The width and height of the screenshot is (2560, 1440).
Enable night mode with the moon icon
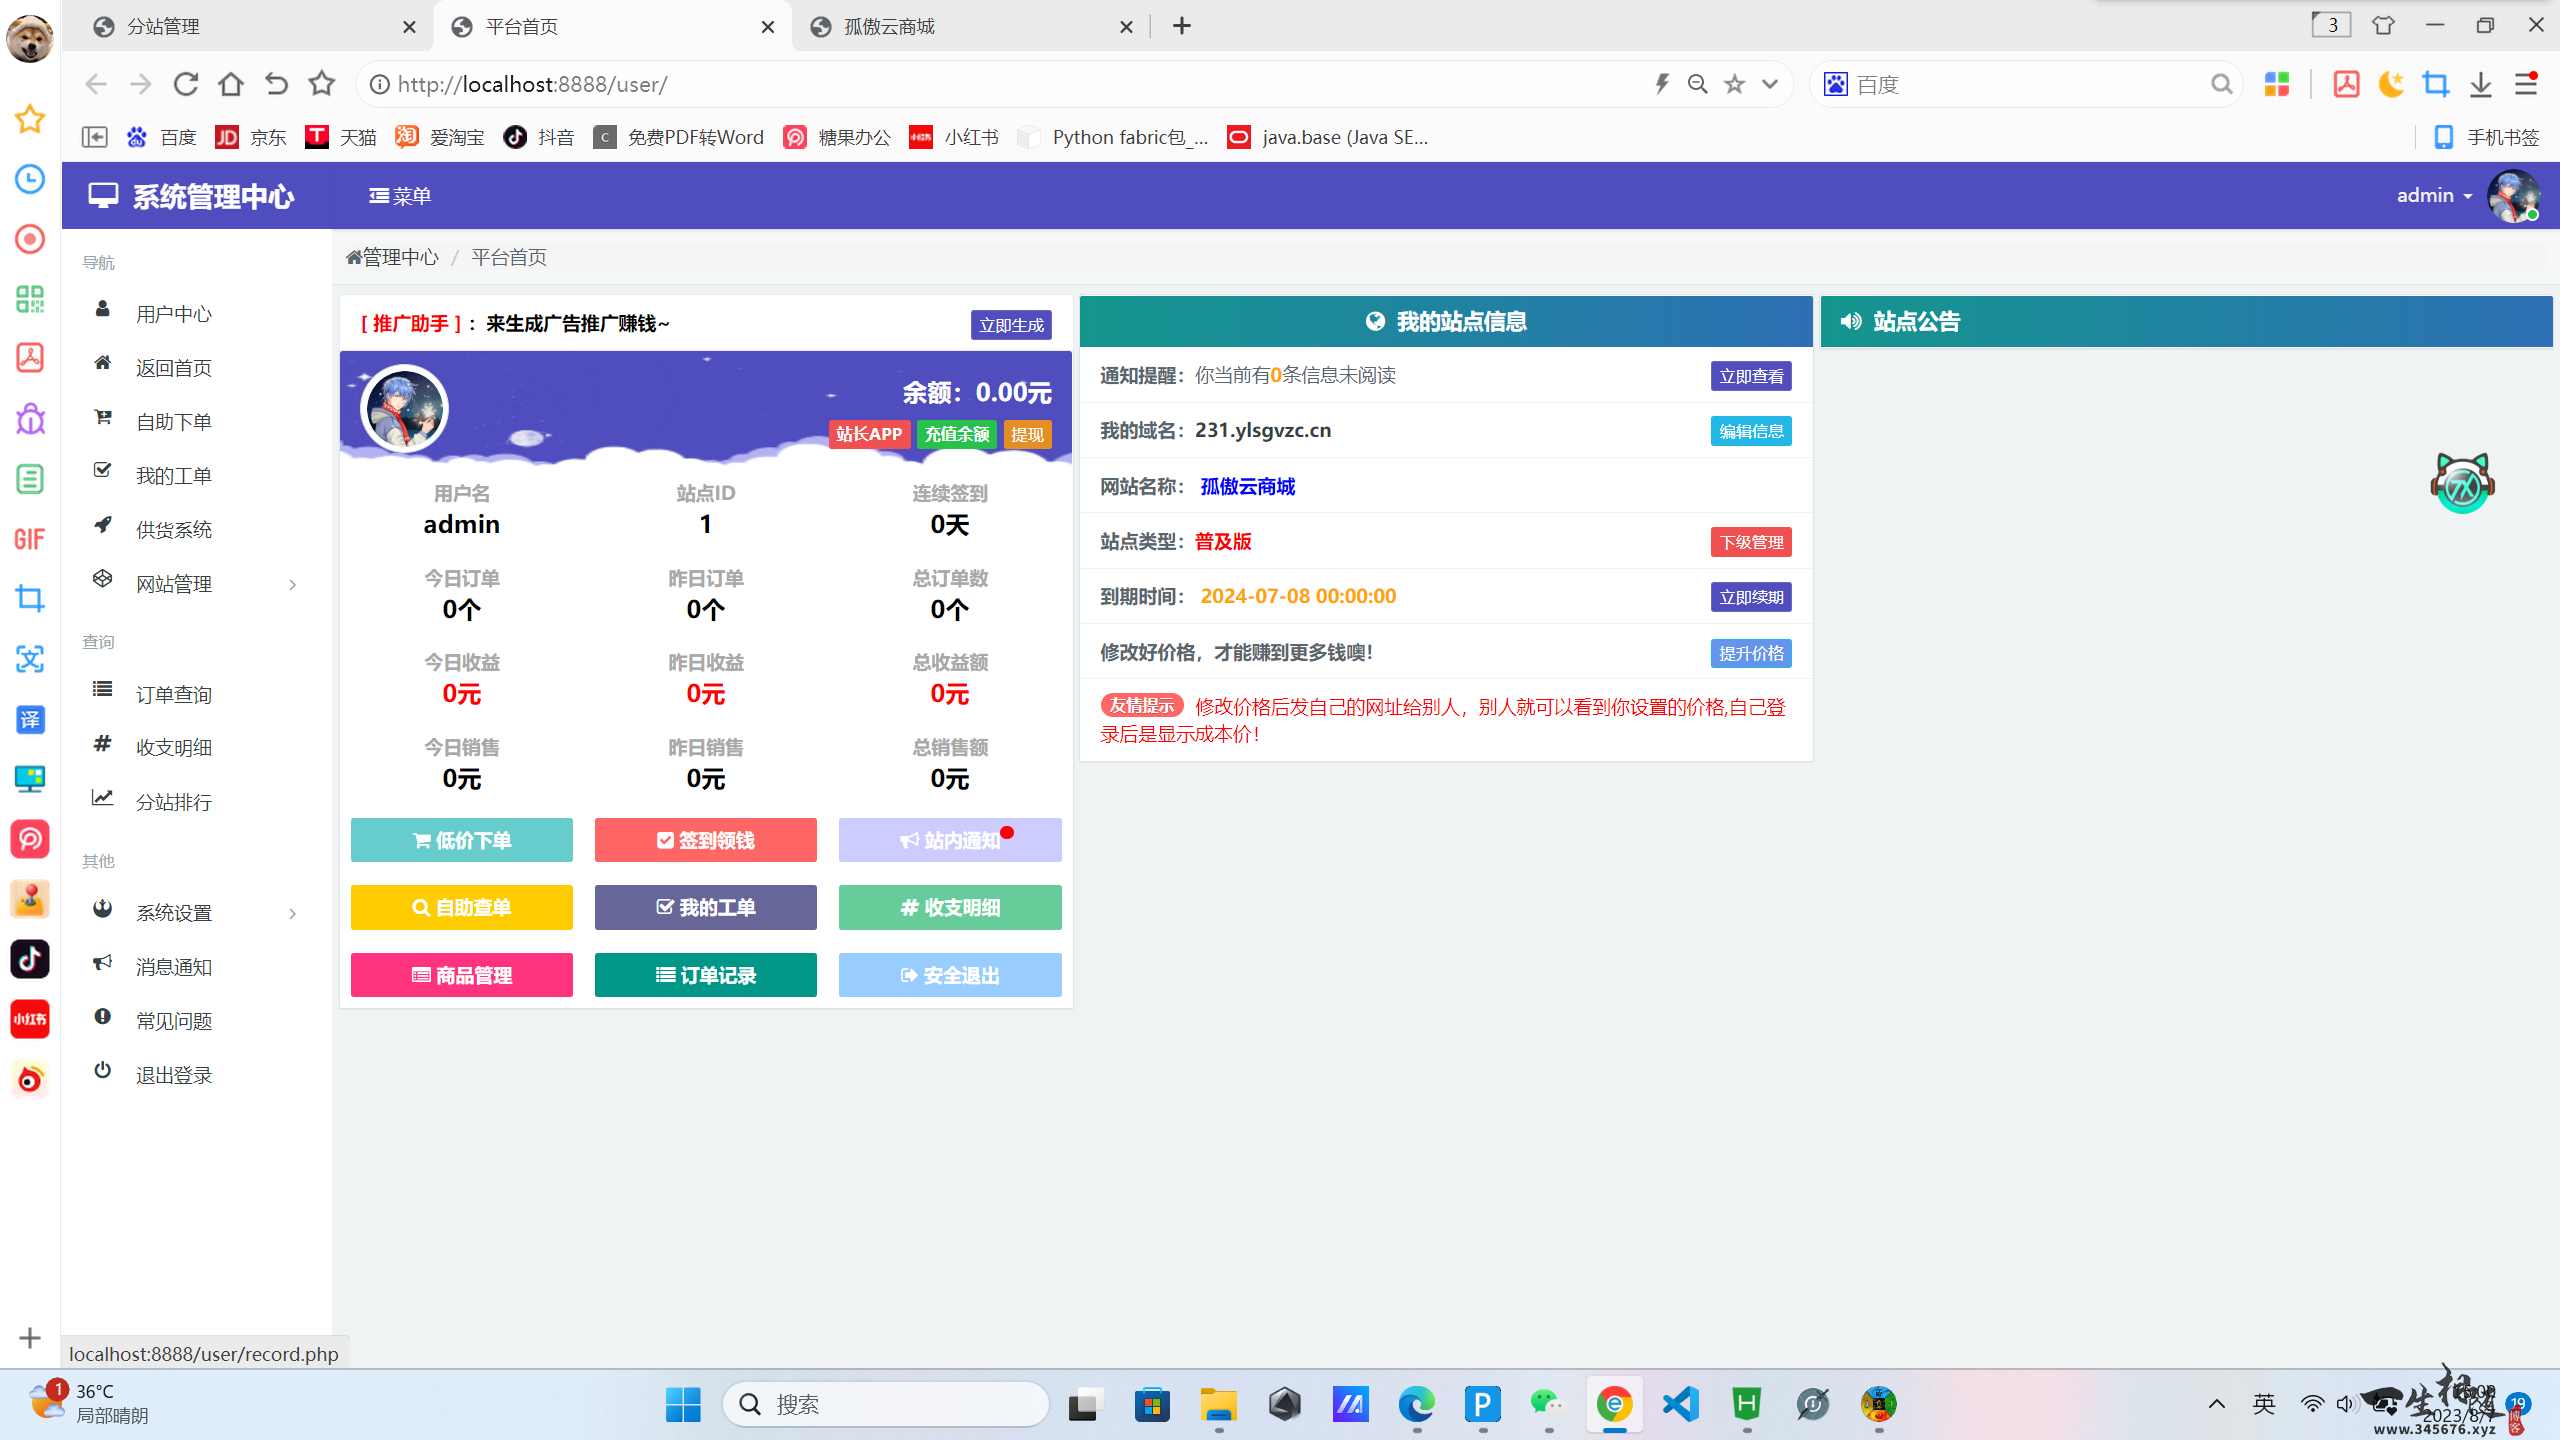tap(2390, 84)
